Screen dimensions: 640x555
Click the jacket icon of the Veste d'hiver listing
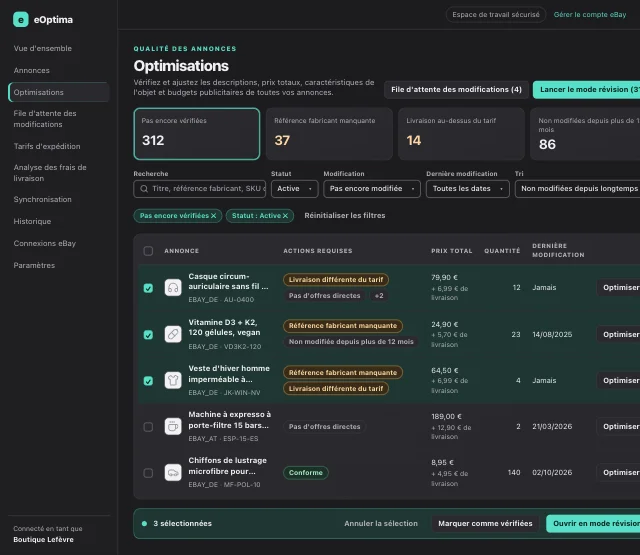pyautogui.click(x=173, y=380)
